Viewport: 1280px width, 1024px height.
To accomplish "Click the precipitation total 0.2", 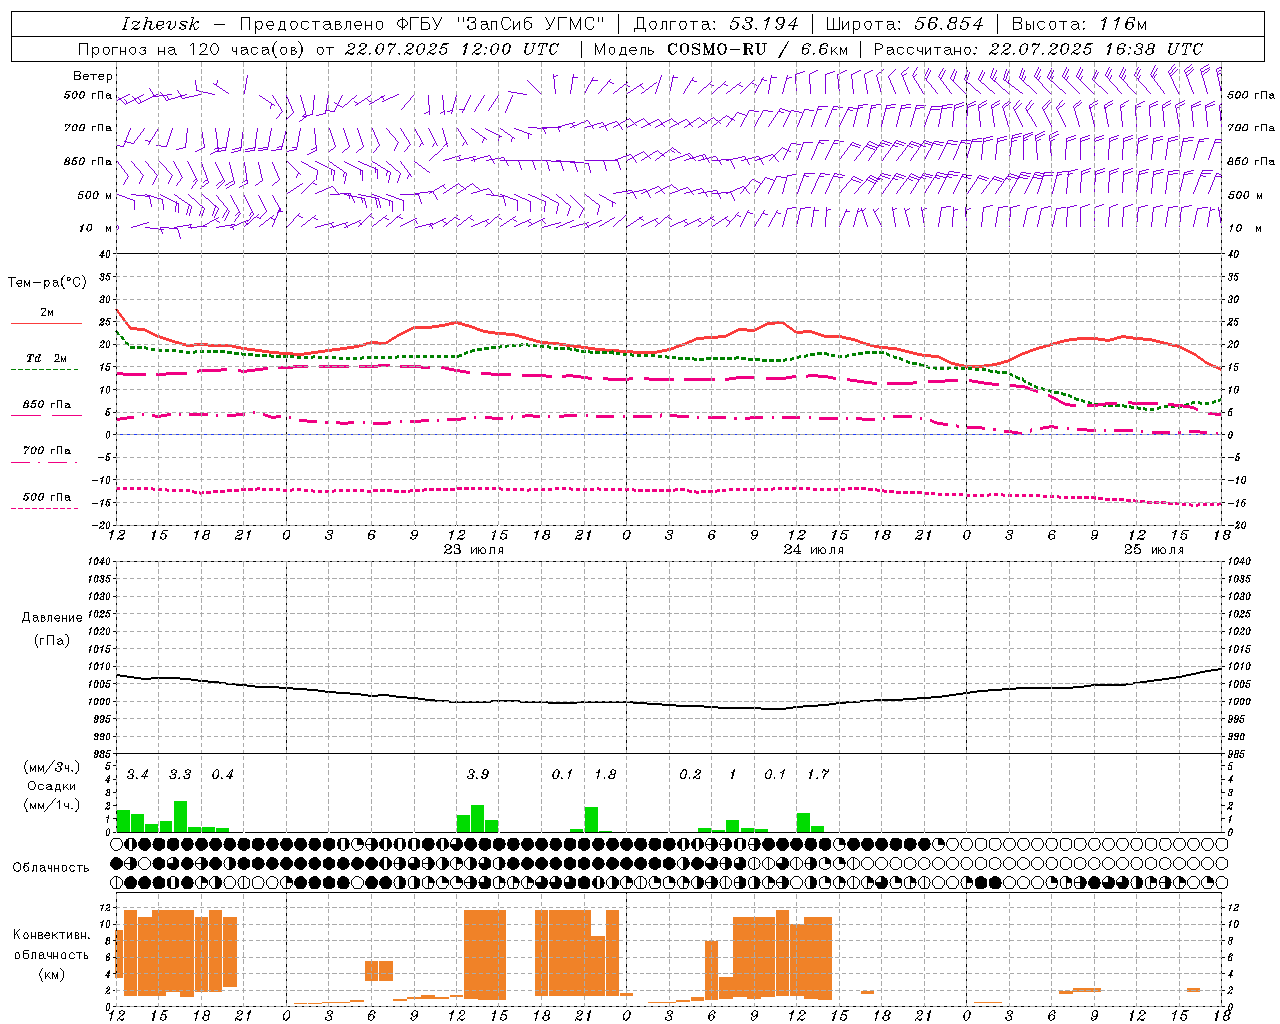I will coord(690,775).
